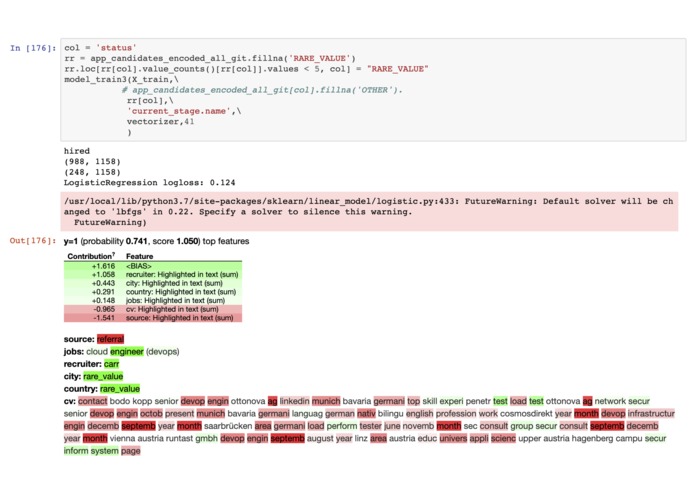Click the green 'carr' recruiter value

(x=112, y=364)
